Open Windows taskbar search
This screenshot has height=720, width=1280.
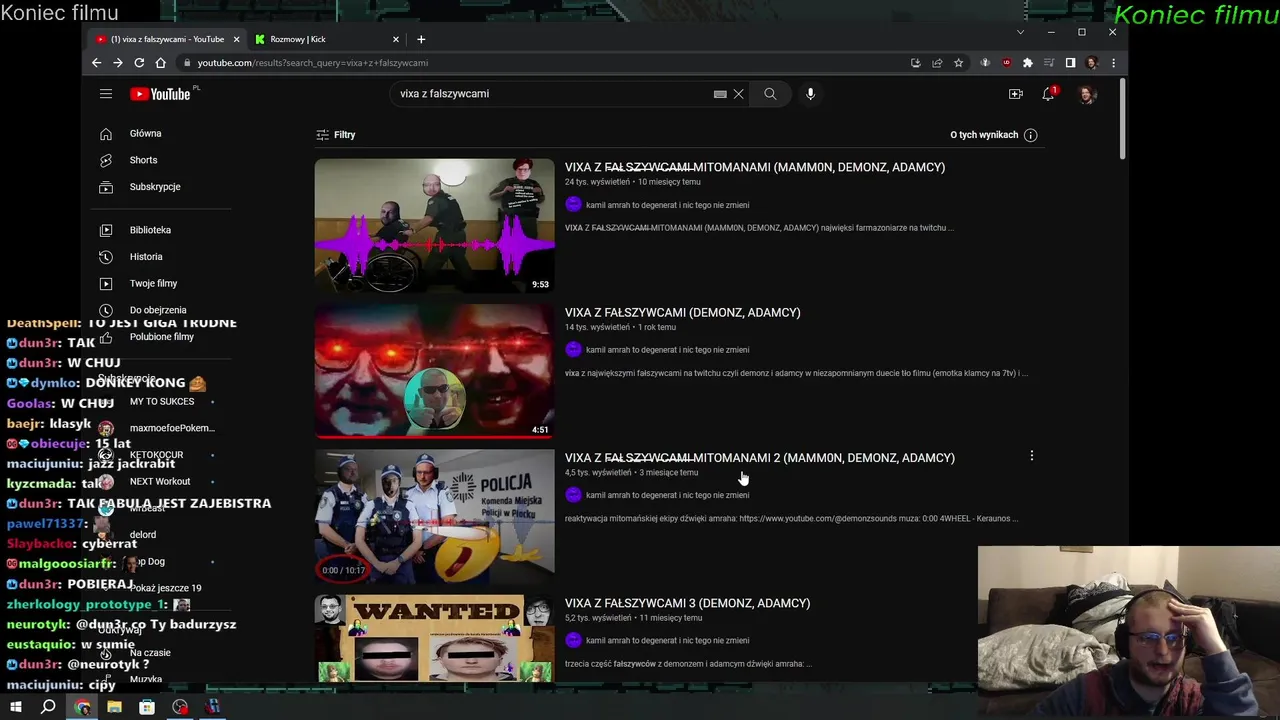click(48, 707)
